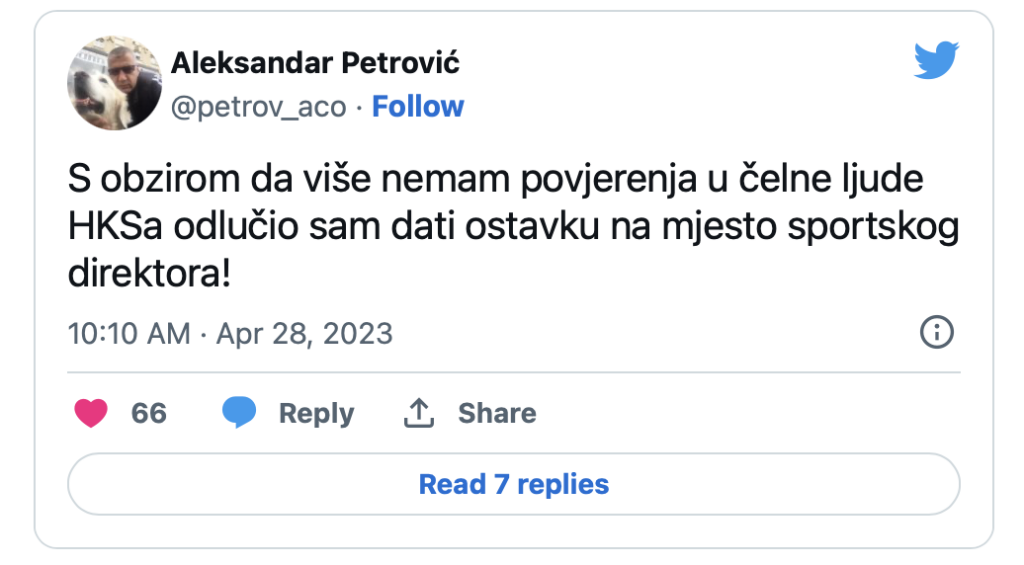Like the tweet with the heart icon
Screen dimensions: 1024x565
(x=91, y=413)
